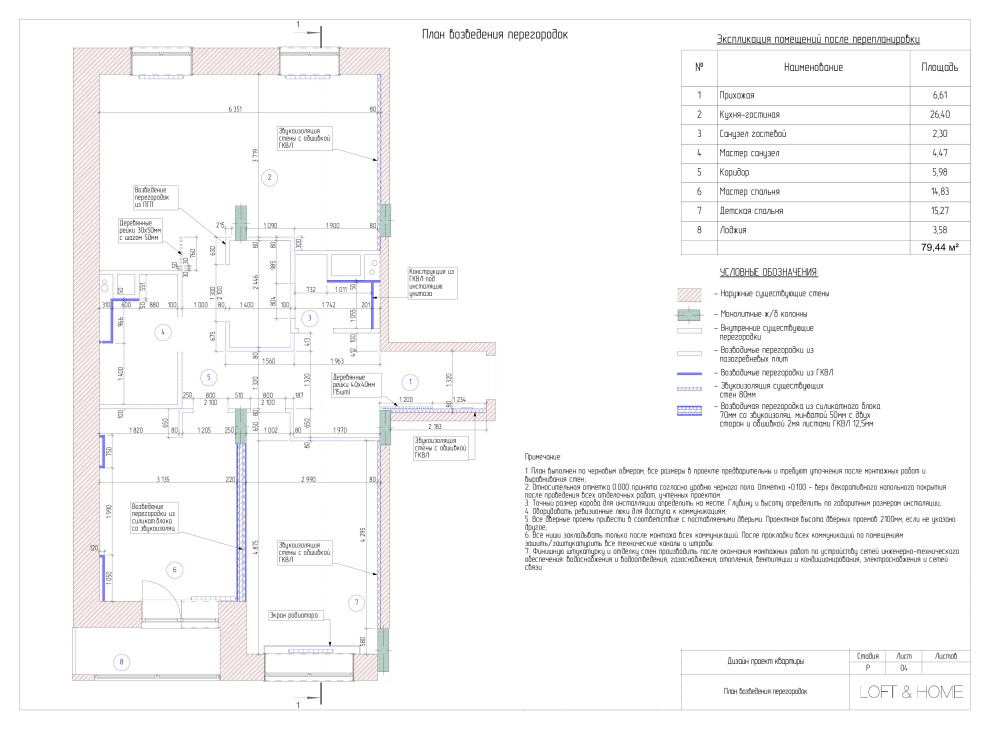The image size is (990, 730).
Task: Click the pink hatched exterior walls legend swatch
Action: (693, 292)
